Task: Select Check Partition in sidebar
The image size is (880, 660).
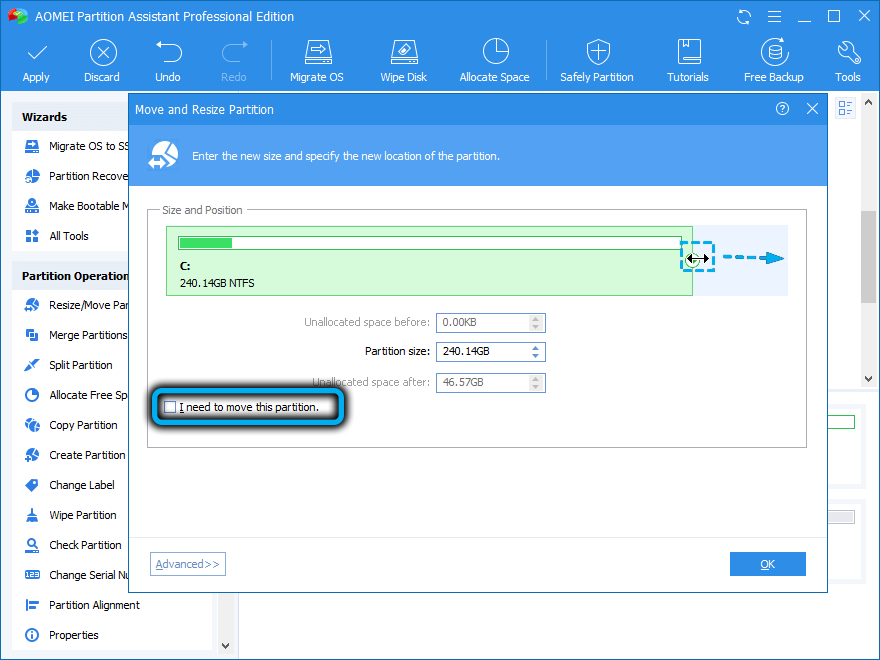Action: coord(85,545)
